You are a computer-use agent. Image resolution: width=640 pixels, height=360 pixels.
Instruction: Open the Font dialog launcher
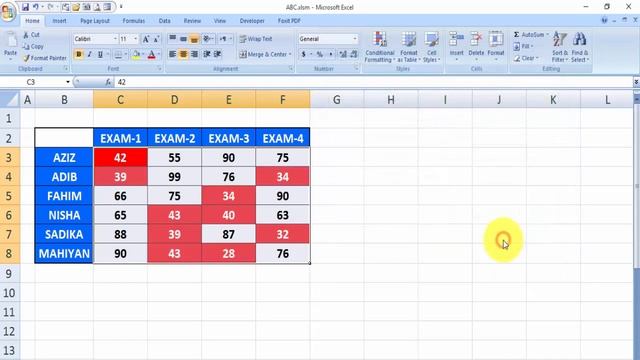point(159,69)
